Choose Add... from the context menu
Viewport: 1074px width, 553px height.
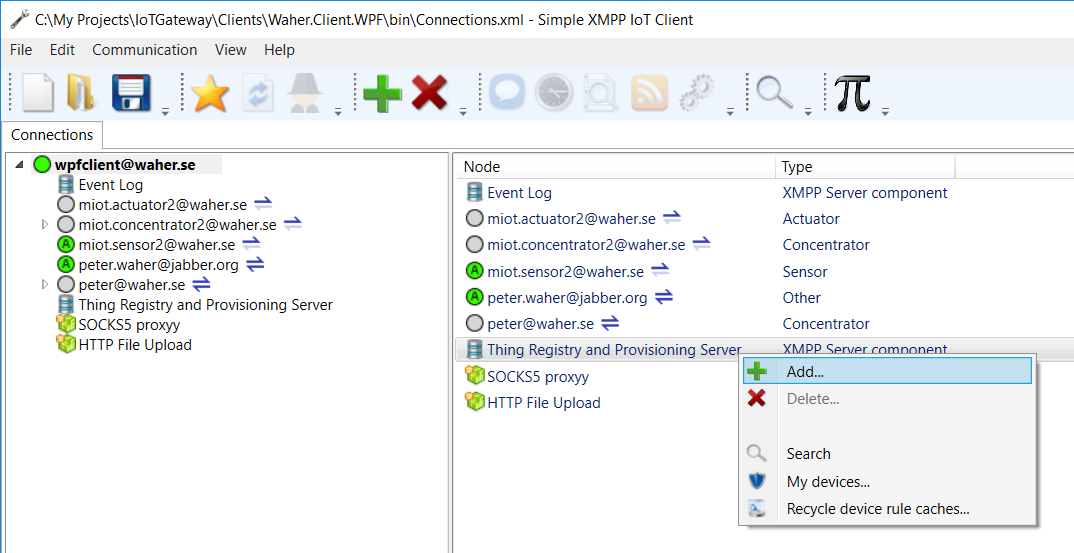(805, 371)
